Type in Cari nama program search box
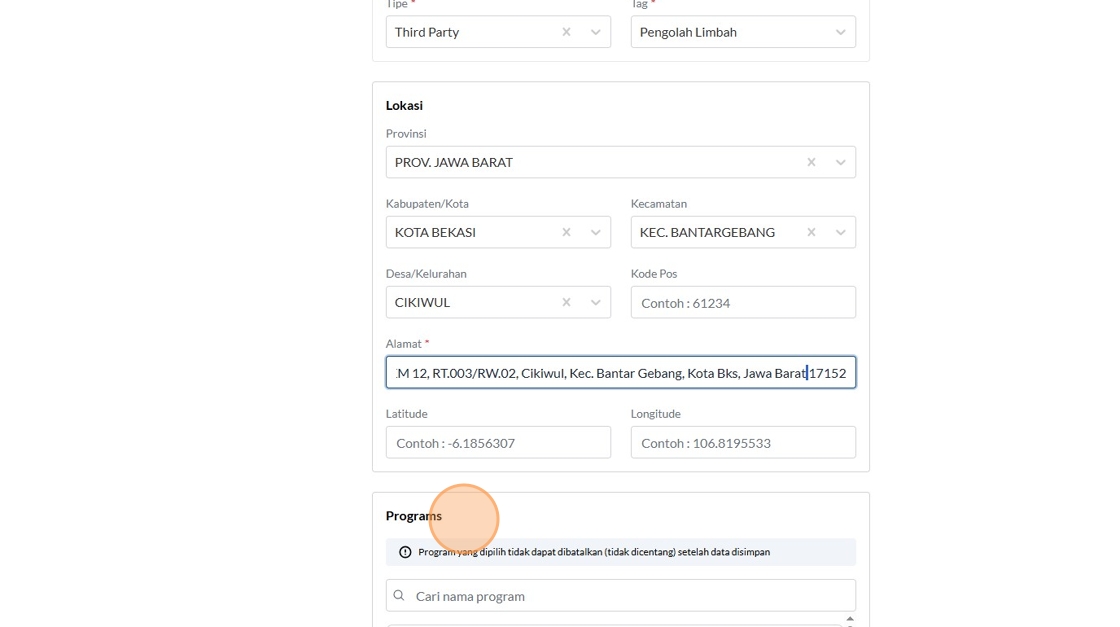 pyautogui.click(x=630, y=596)
